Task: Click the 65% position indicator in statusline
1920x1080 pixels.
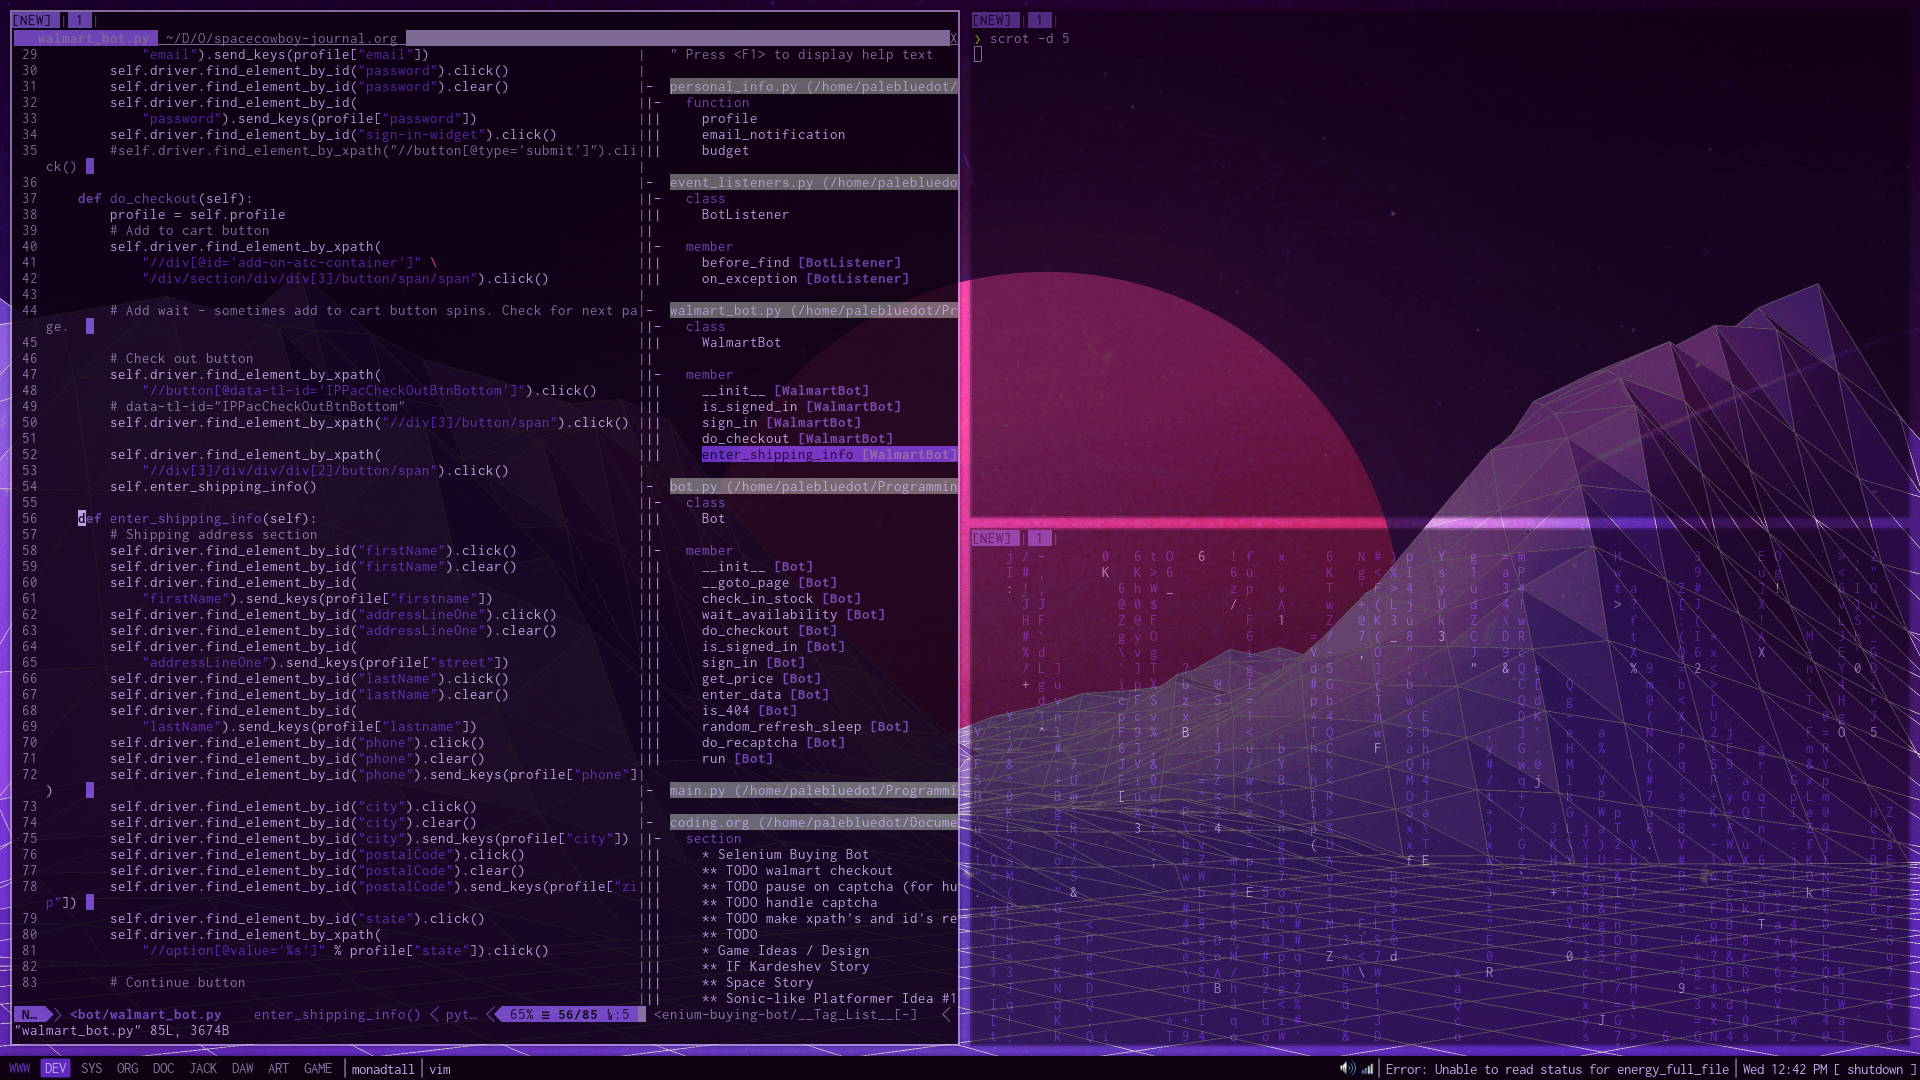Action: pyautogui.click(x=521, y=1014)
